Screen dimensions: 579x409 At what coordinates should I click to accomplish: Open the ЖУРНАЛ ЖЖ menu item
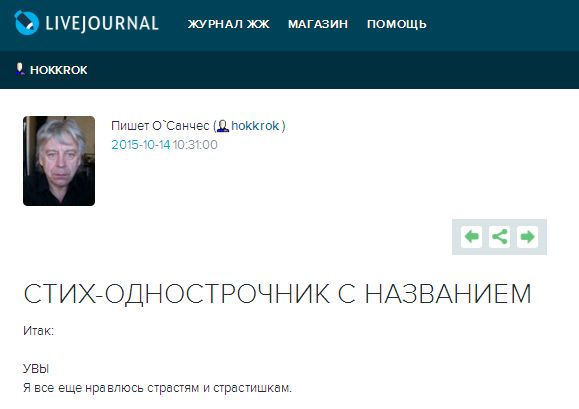tap(229, 24)
